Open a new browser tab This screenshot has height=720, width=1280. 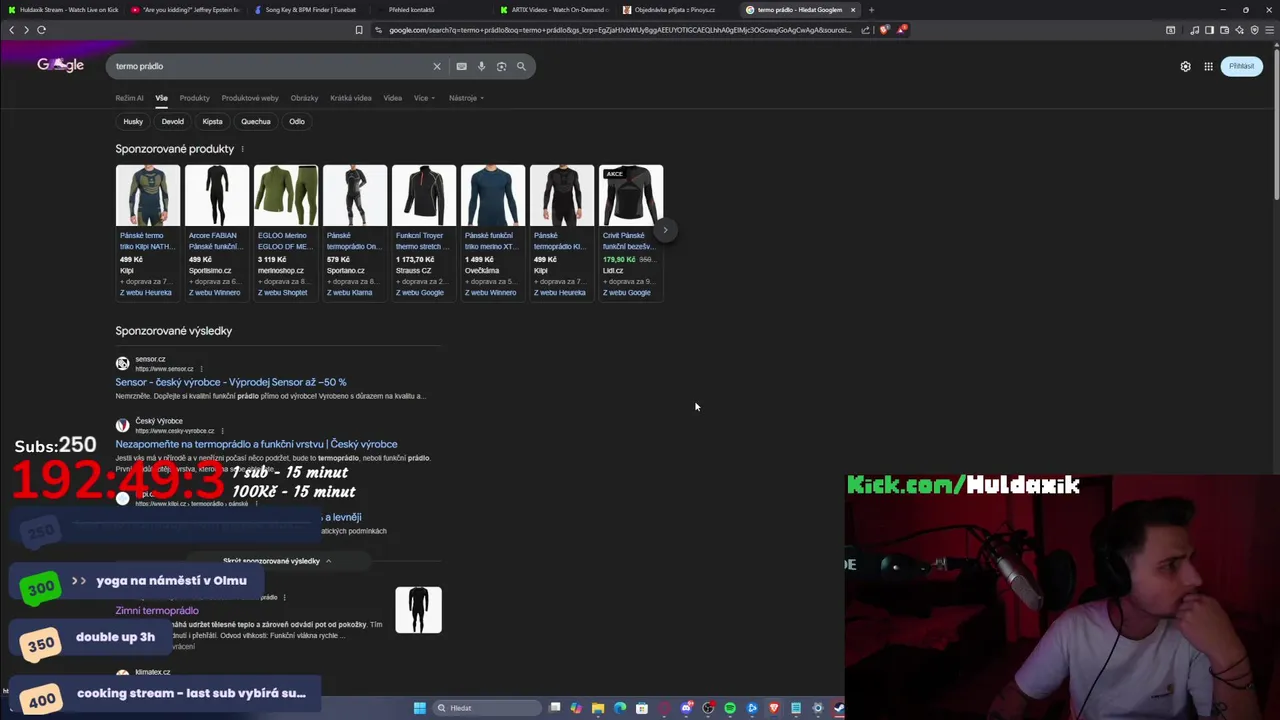pyautogui.click(x=871, y=10)
